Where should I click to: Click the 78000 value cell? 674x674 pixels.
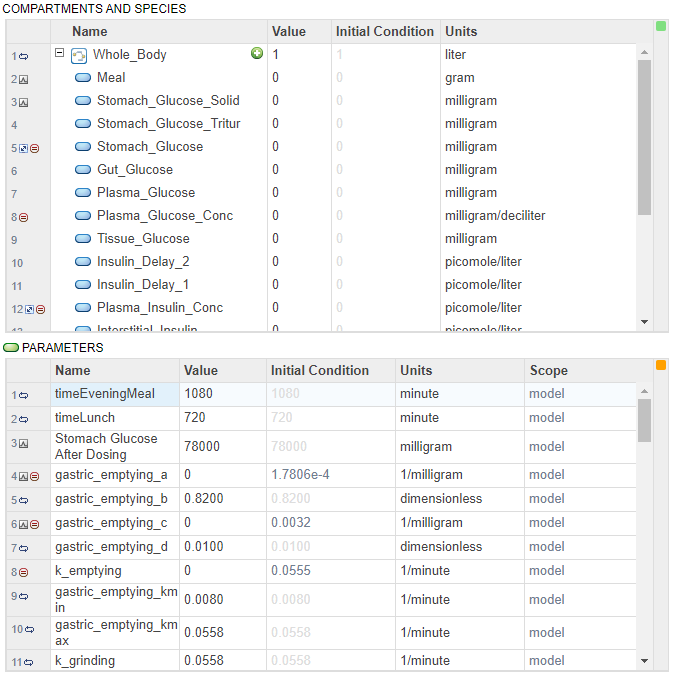(223, 447)
